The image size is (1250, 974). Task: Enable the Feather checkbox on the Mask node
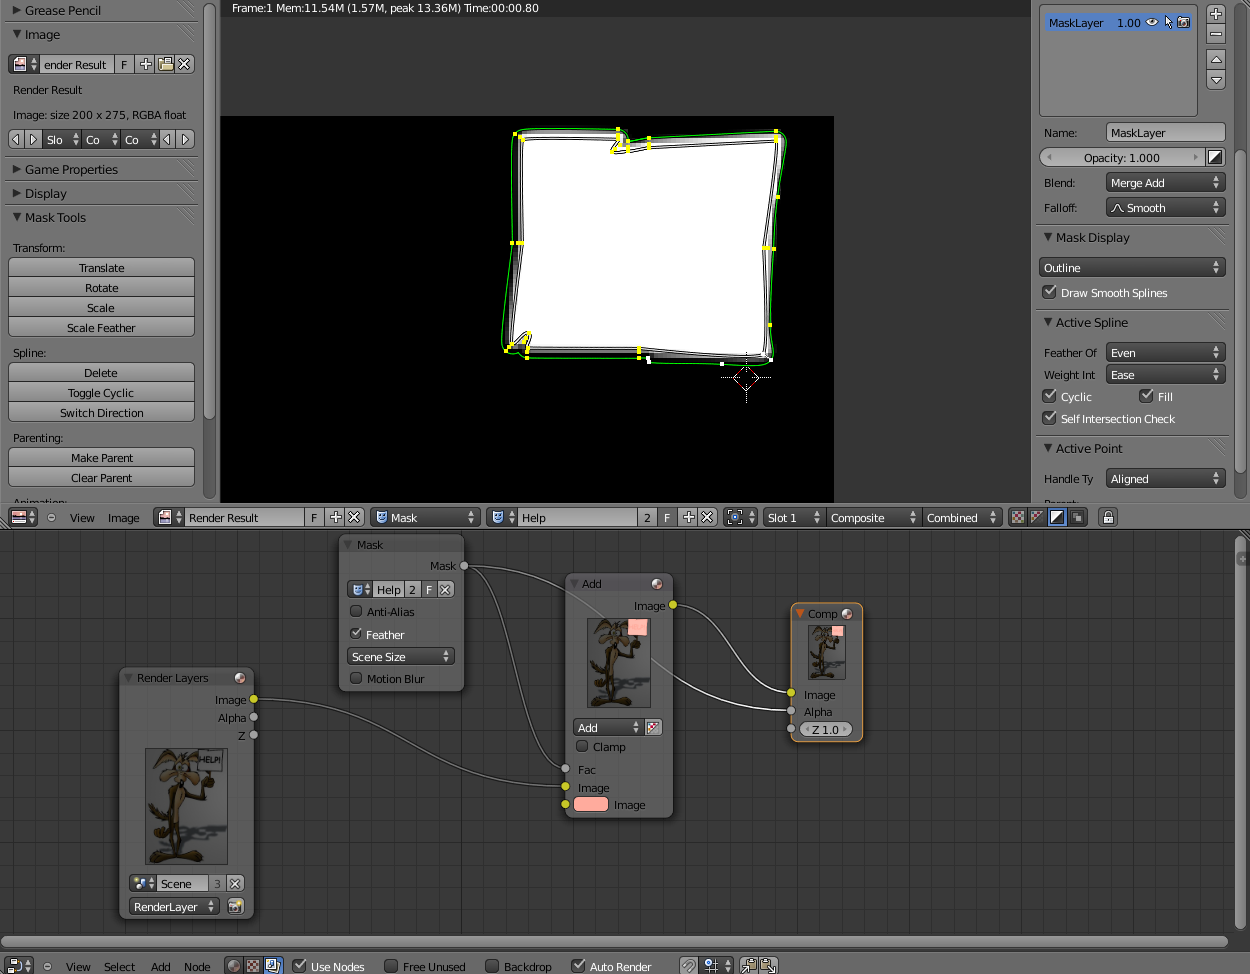355,634
